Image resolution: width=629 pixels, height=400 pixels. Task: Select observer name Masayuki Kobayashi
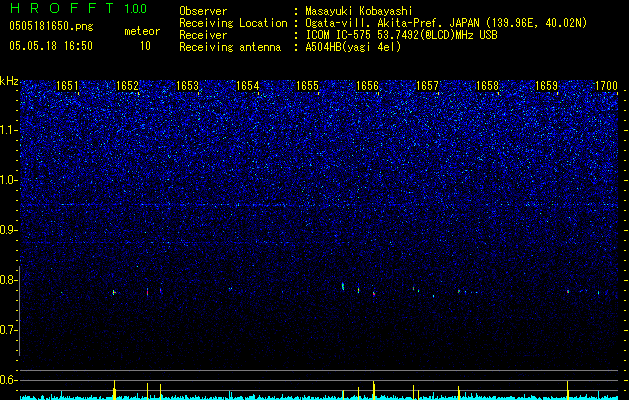click(359, 12)
